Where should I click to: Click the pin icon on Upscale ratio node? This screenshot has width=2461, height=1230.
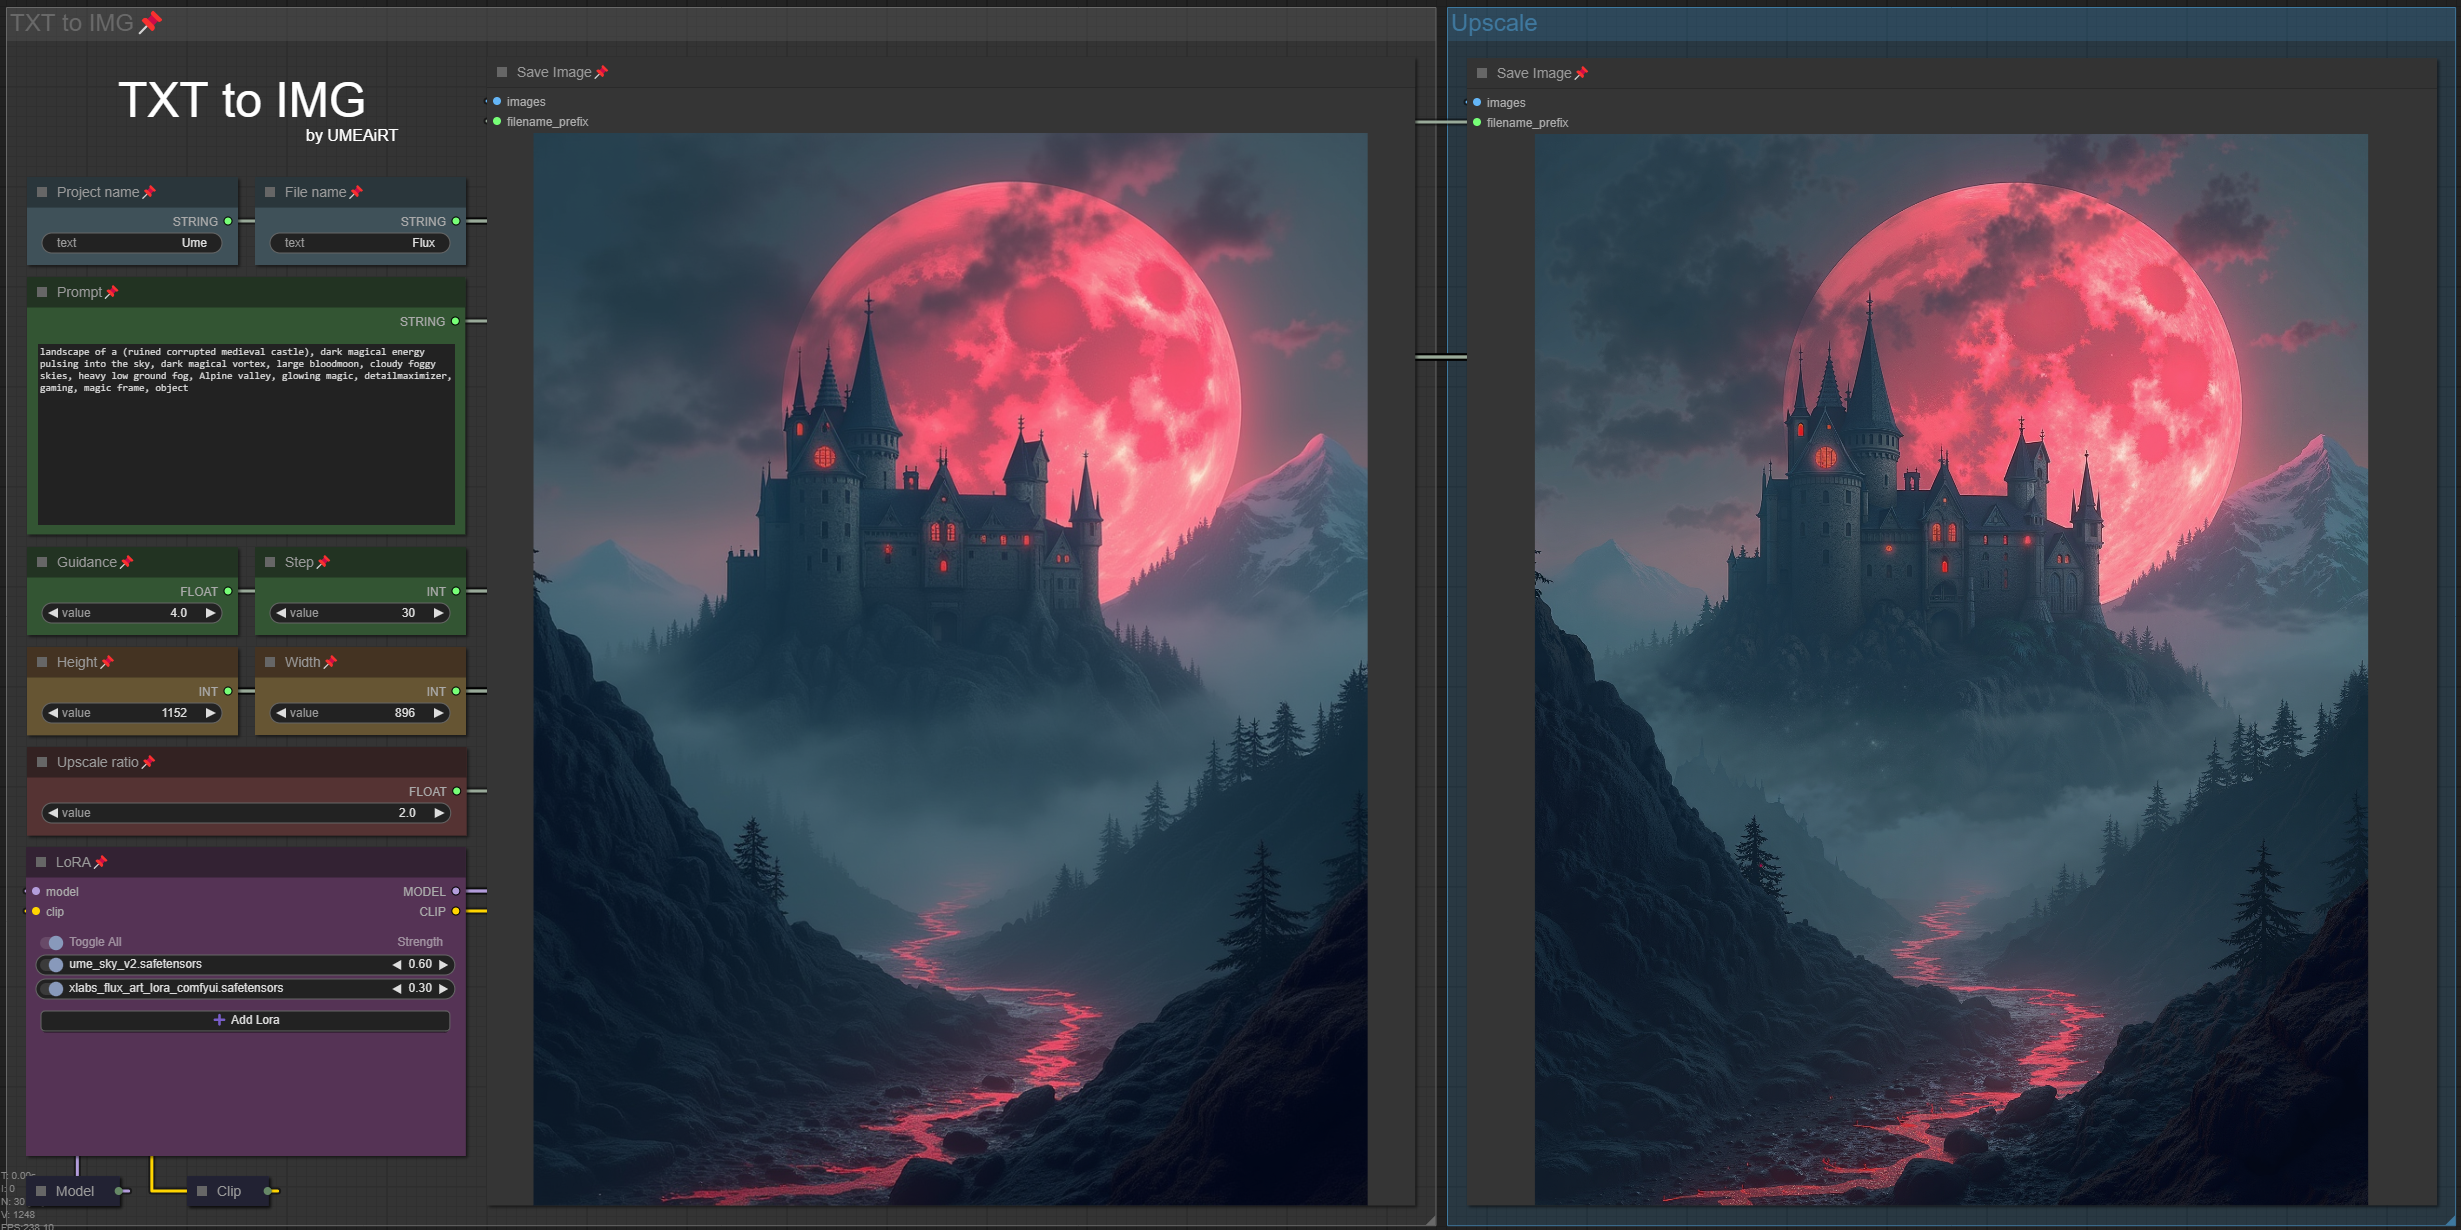[148, 762]
